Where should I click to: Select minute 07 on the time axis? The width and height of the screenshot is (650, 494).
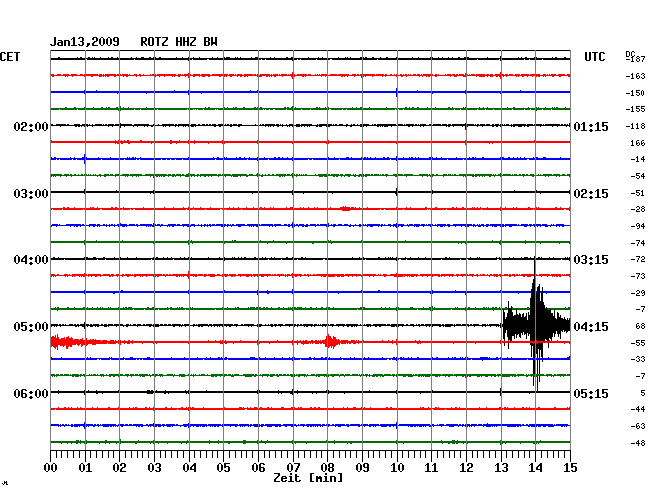[293, 467]
